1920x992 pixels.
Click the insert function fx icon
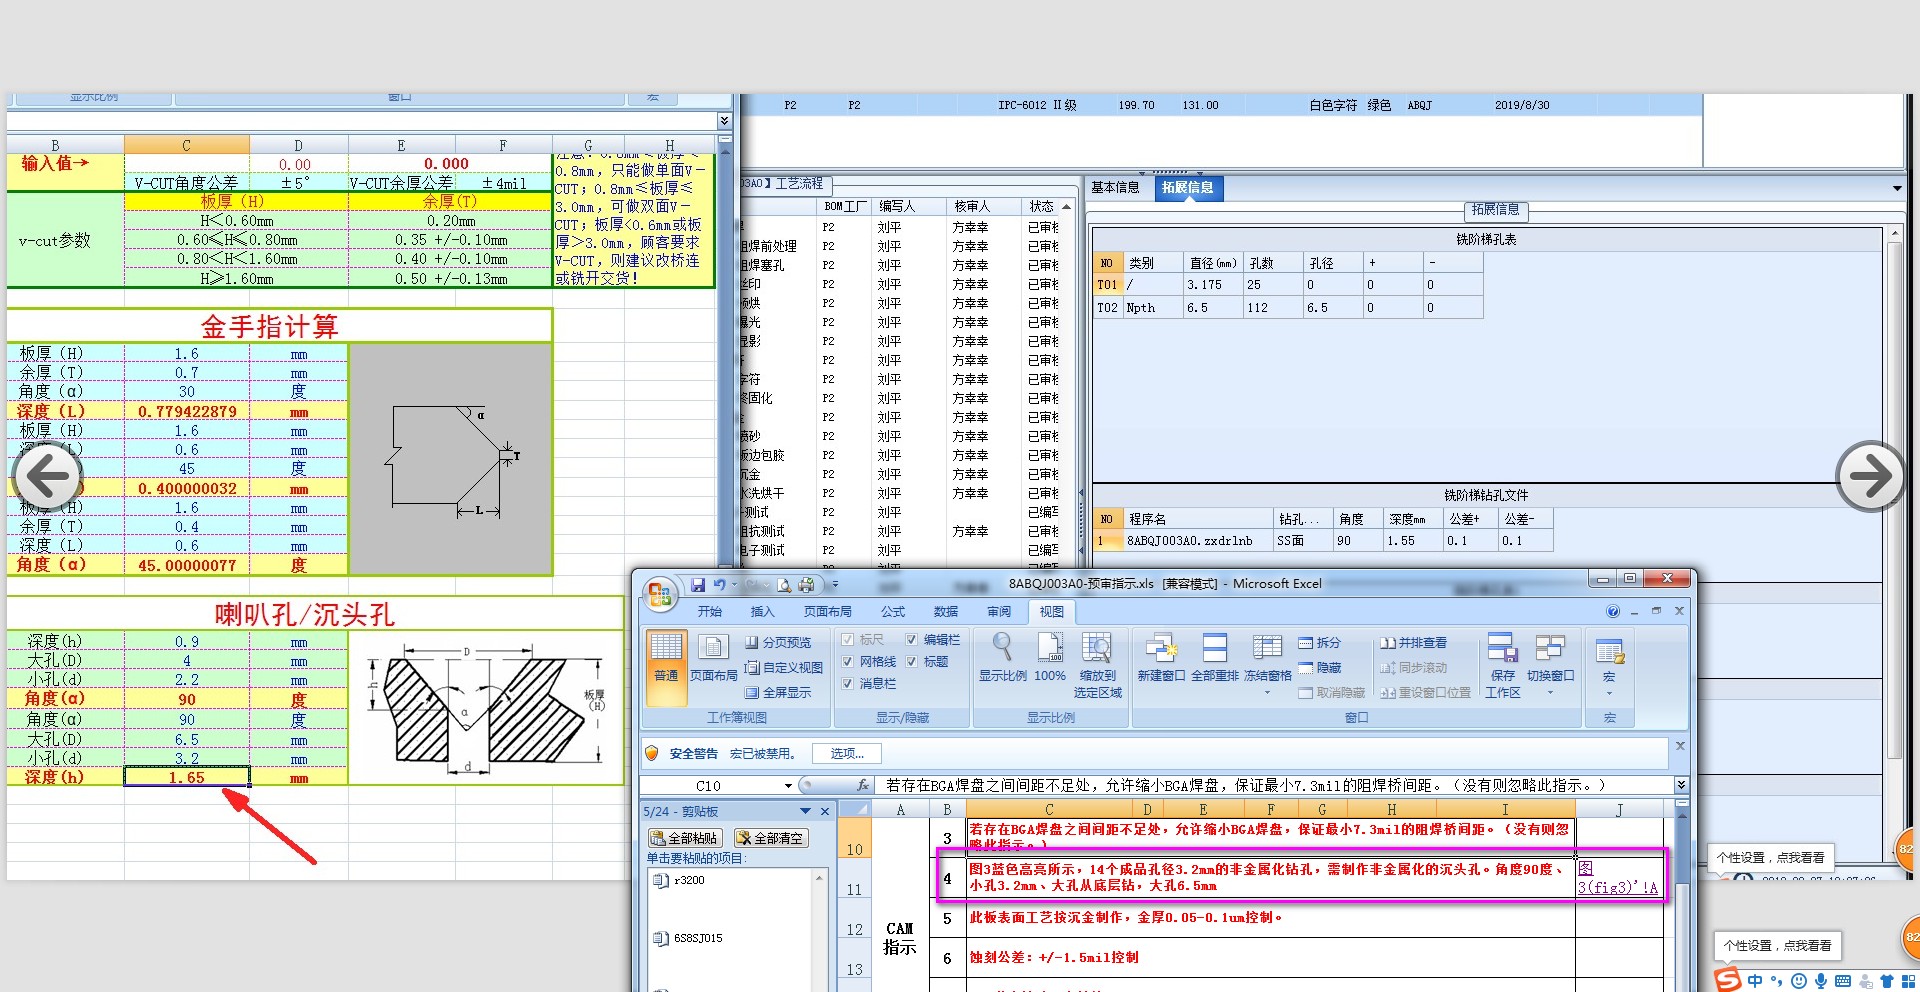[864, 785]
